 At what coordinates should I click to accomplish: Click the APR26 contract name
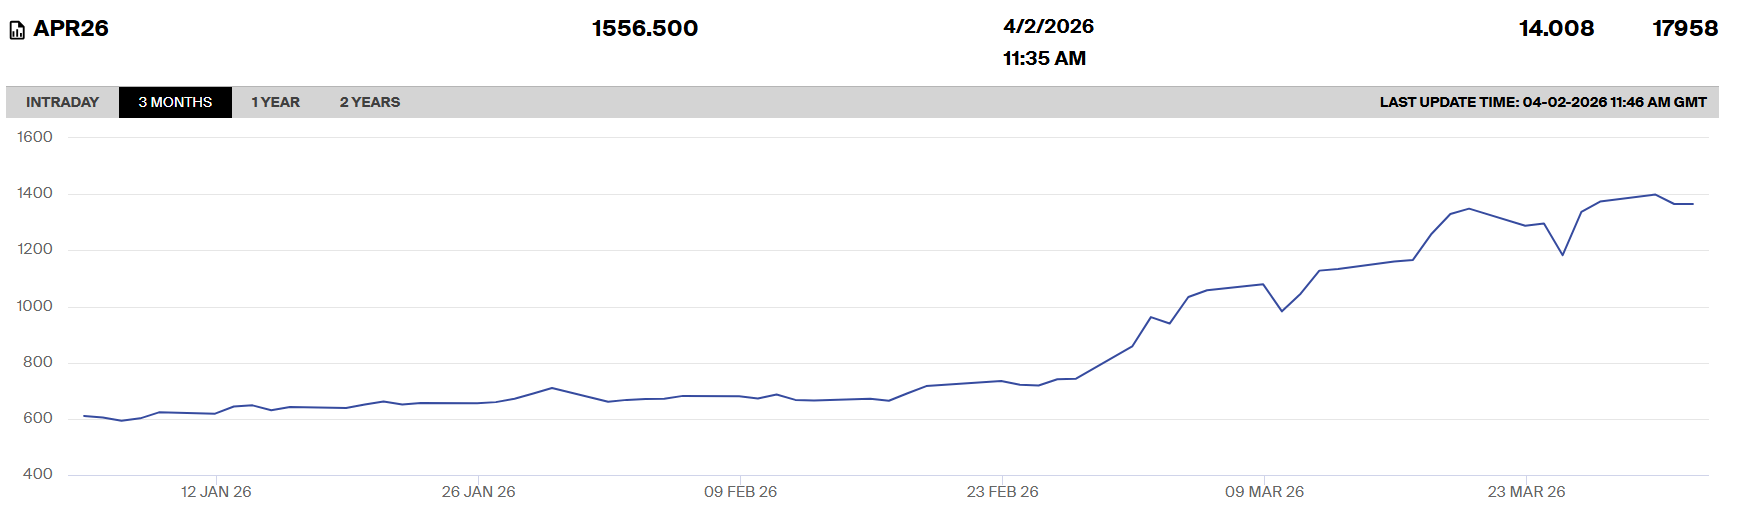(x=71, y=28)
